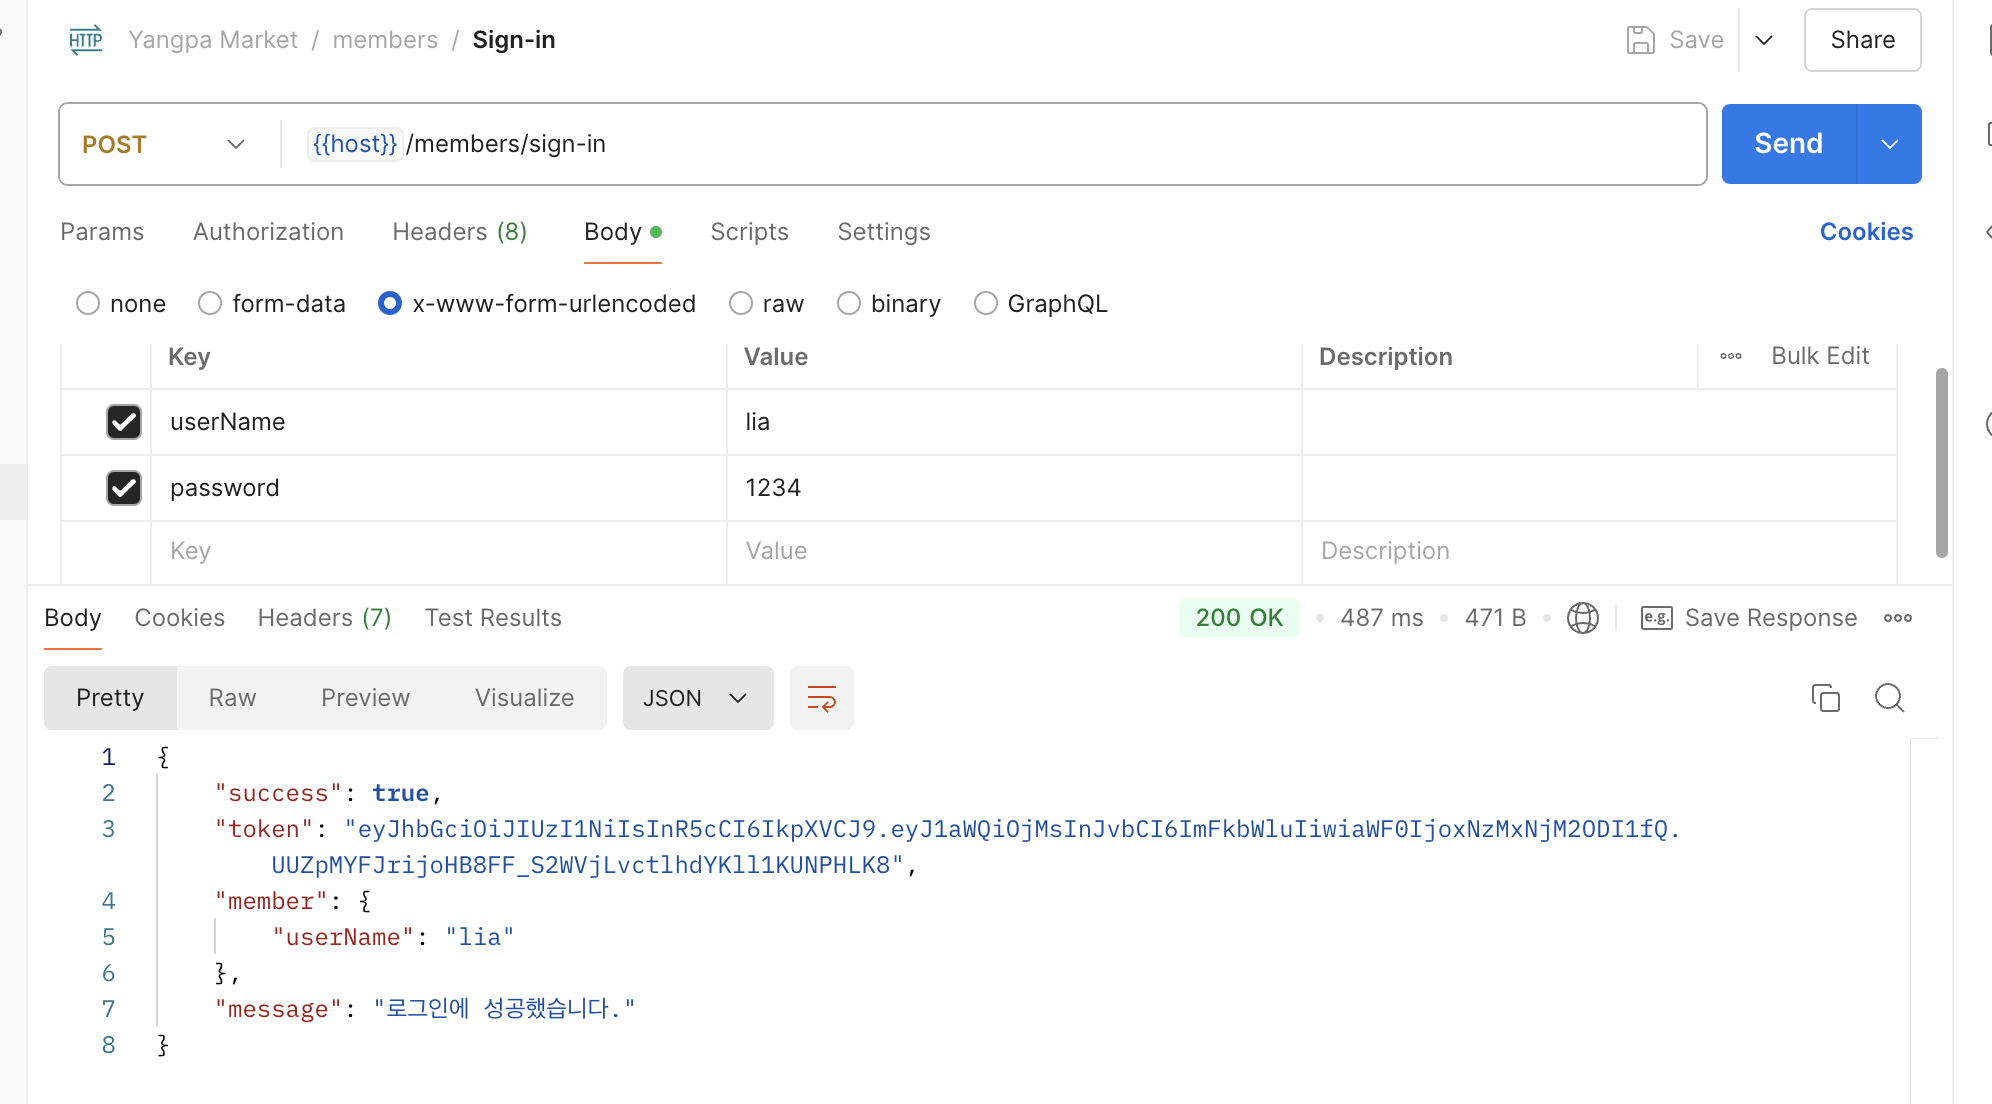This screenshot has width=1992, height=1104.
Task: Open response options three-dots menu
Action: [1897, 618]
